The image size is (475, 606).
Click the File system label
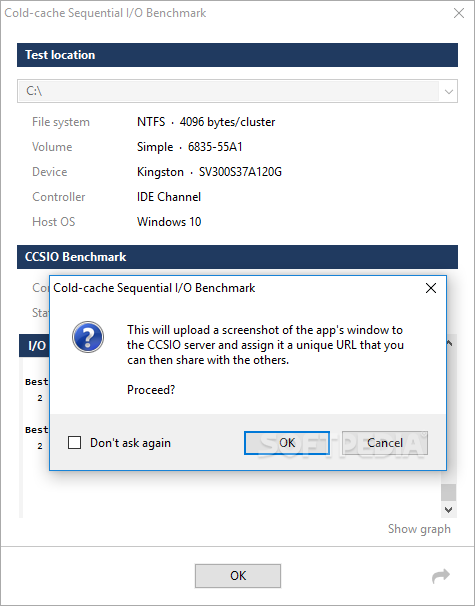61,122
